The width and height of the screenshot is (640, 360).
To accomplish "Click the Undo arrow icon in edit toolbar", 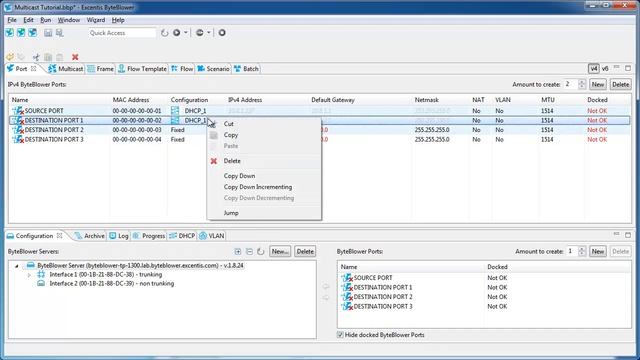I will (10, 57).
